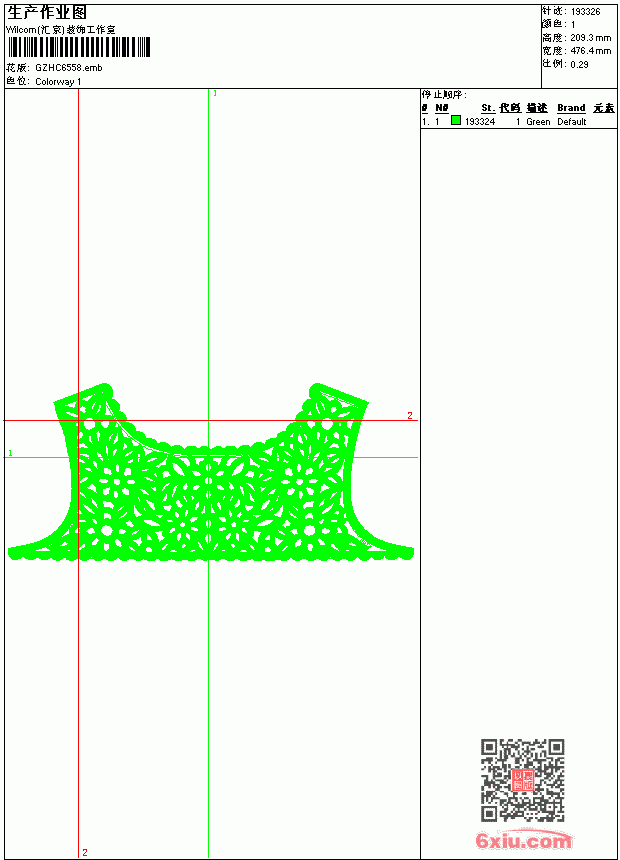Click the width value 476.4 mm
The width and height of the screenshot is (620, 860).
(x=591, y=51)
